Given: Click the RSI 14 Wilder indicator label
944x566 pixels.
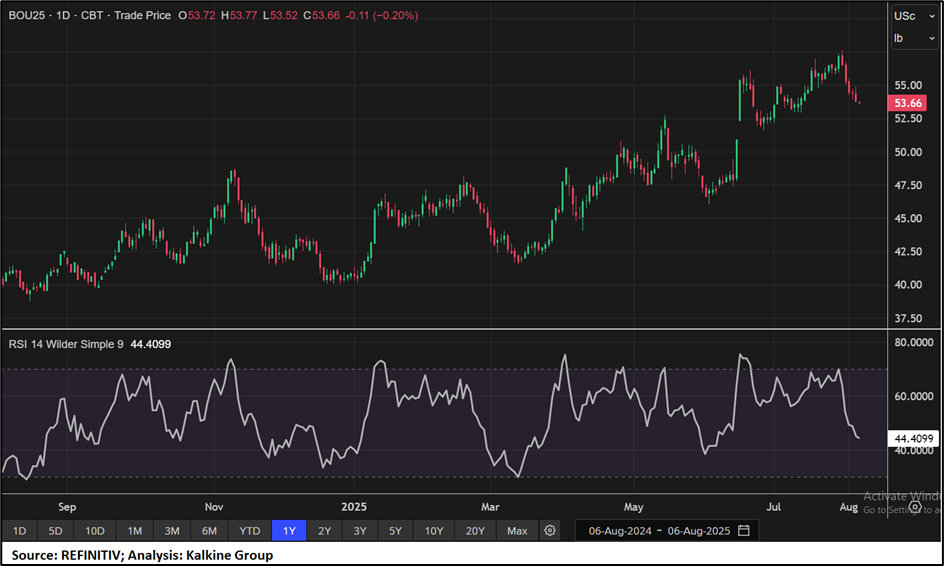Looking at the screenshot, I should click(x=65, y=344).
